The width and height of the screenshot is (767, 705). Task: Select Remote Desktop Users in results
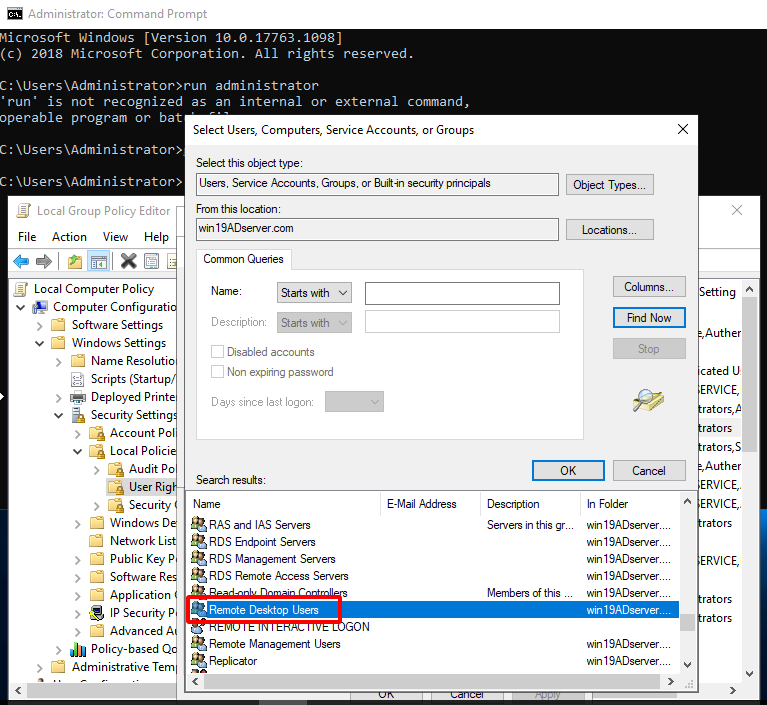(433, 610)
